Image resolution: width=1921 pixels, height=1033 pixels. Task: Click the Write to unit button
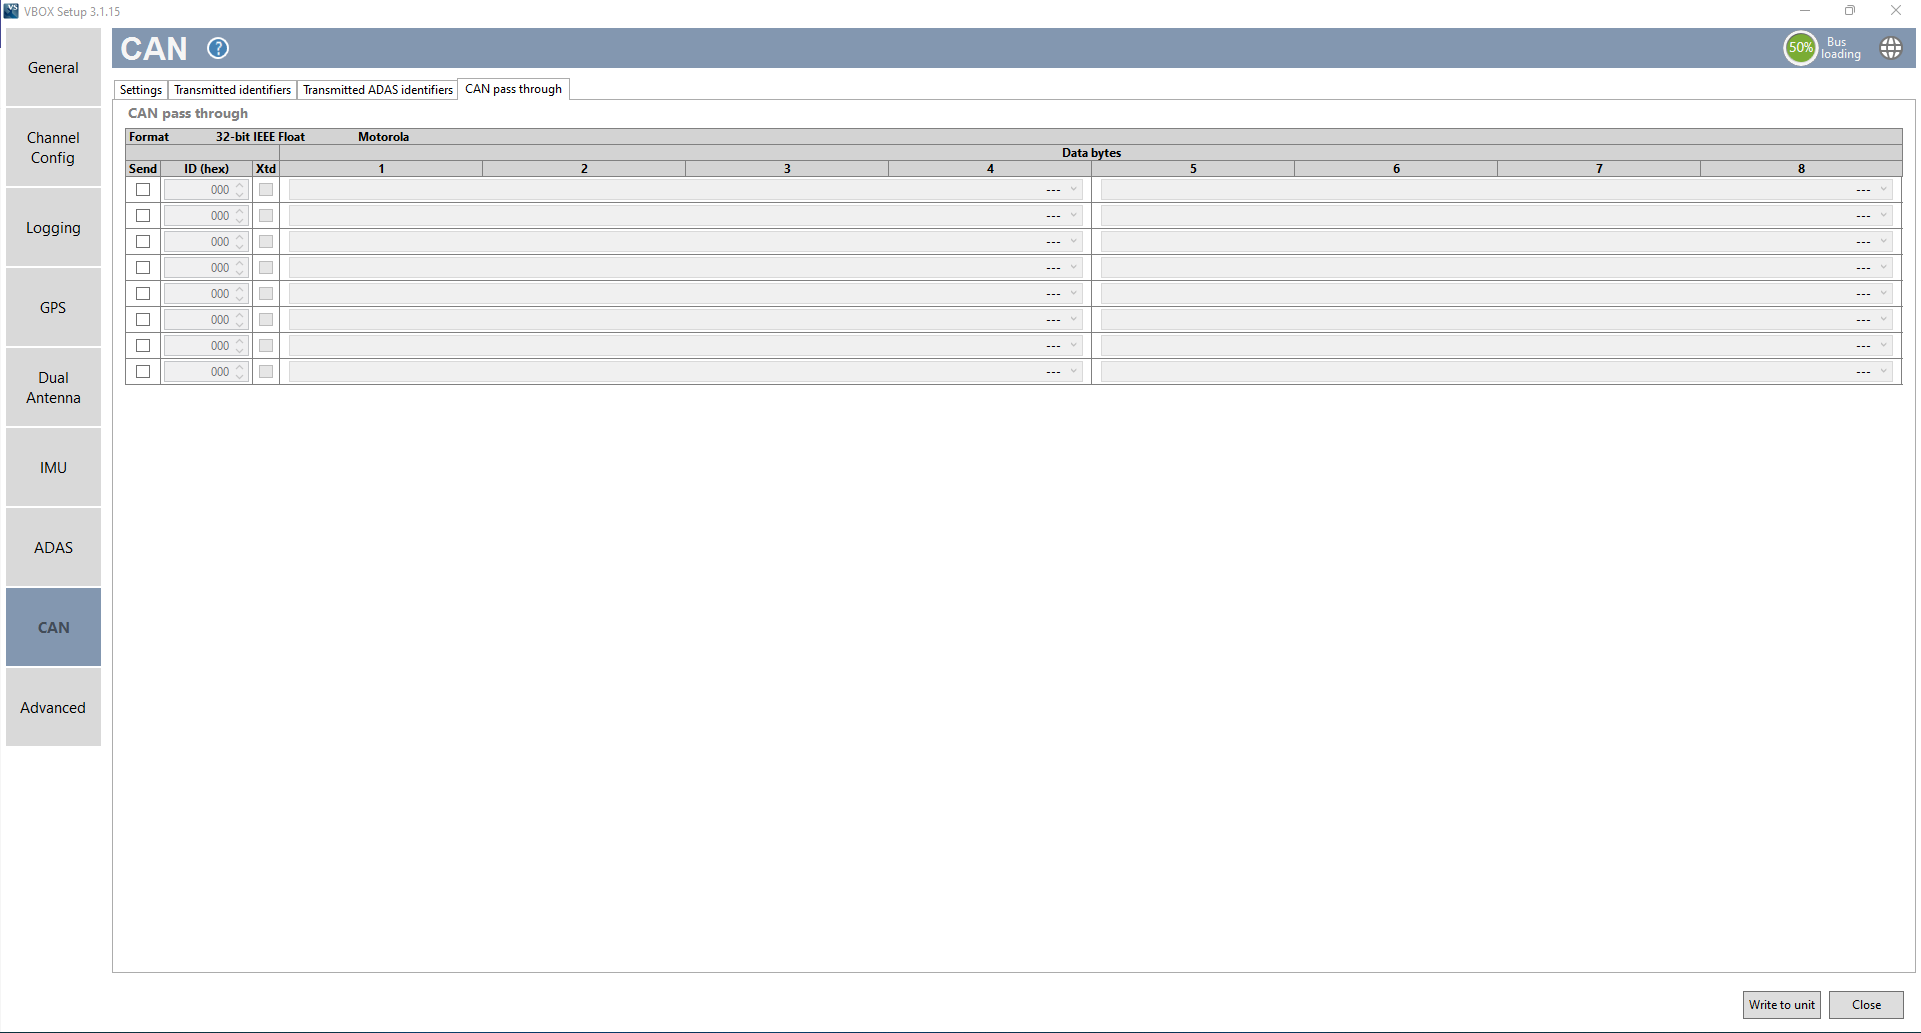(x=1781, y=1004)
